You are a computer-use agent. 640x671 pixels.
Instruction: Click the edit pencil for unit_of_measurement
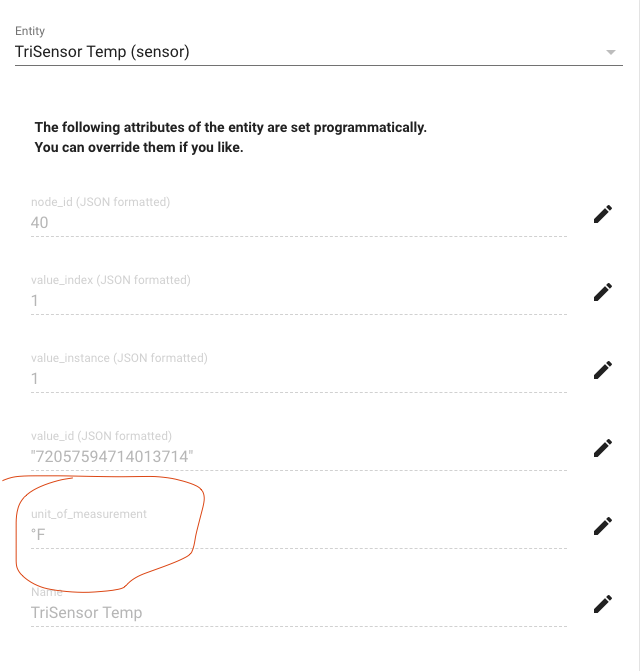coord(603,526)
